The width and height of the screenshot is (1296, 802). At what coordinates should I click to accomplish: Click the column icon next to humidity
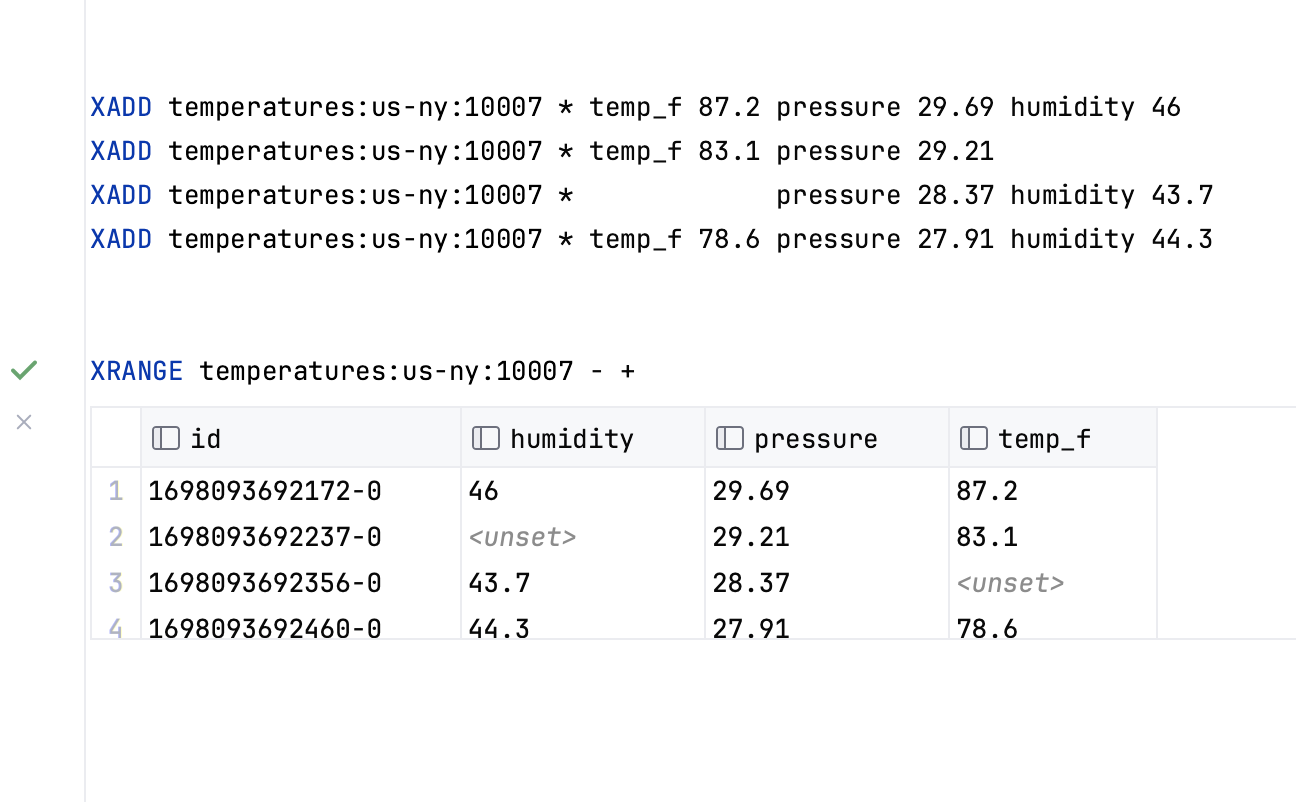tap(485, 437)
